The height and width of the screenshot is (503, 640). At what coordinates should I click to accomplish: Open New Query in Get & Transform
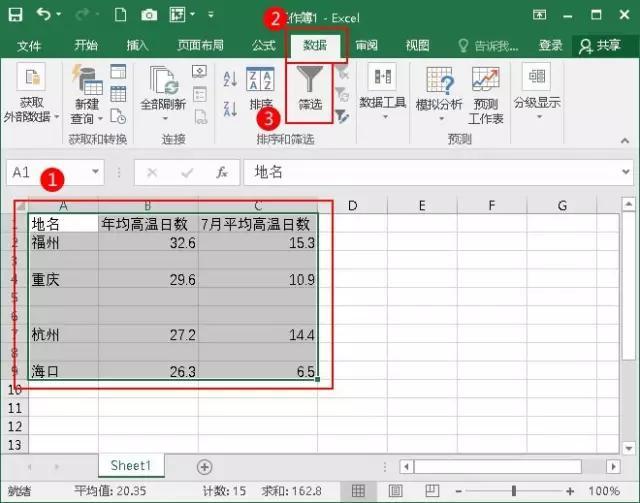click(87, 95)
